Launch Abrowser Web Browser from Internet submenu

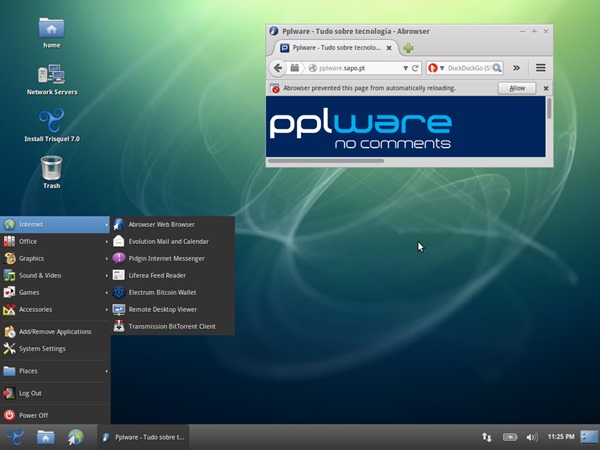[x=173, y=225]
